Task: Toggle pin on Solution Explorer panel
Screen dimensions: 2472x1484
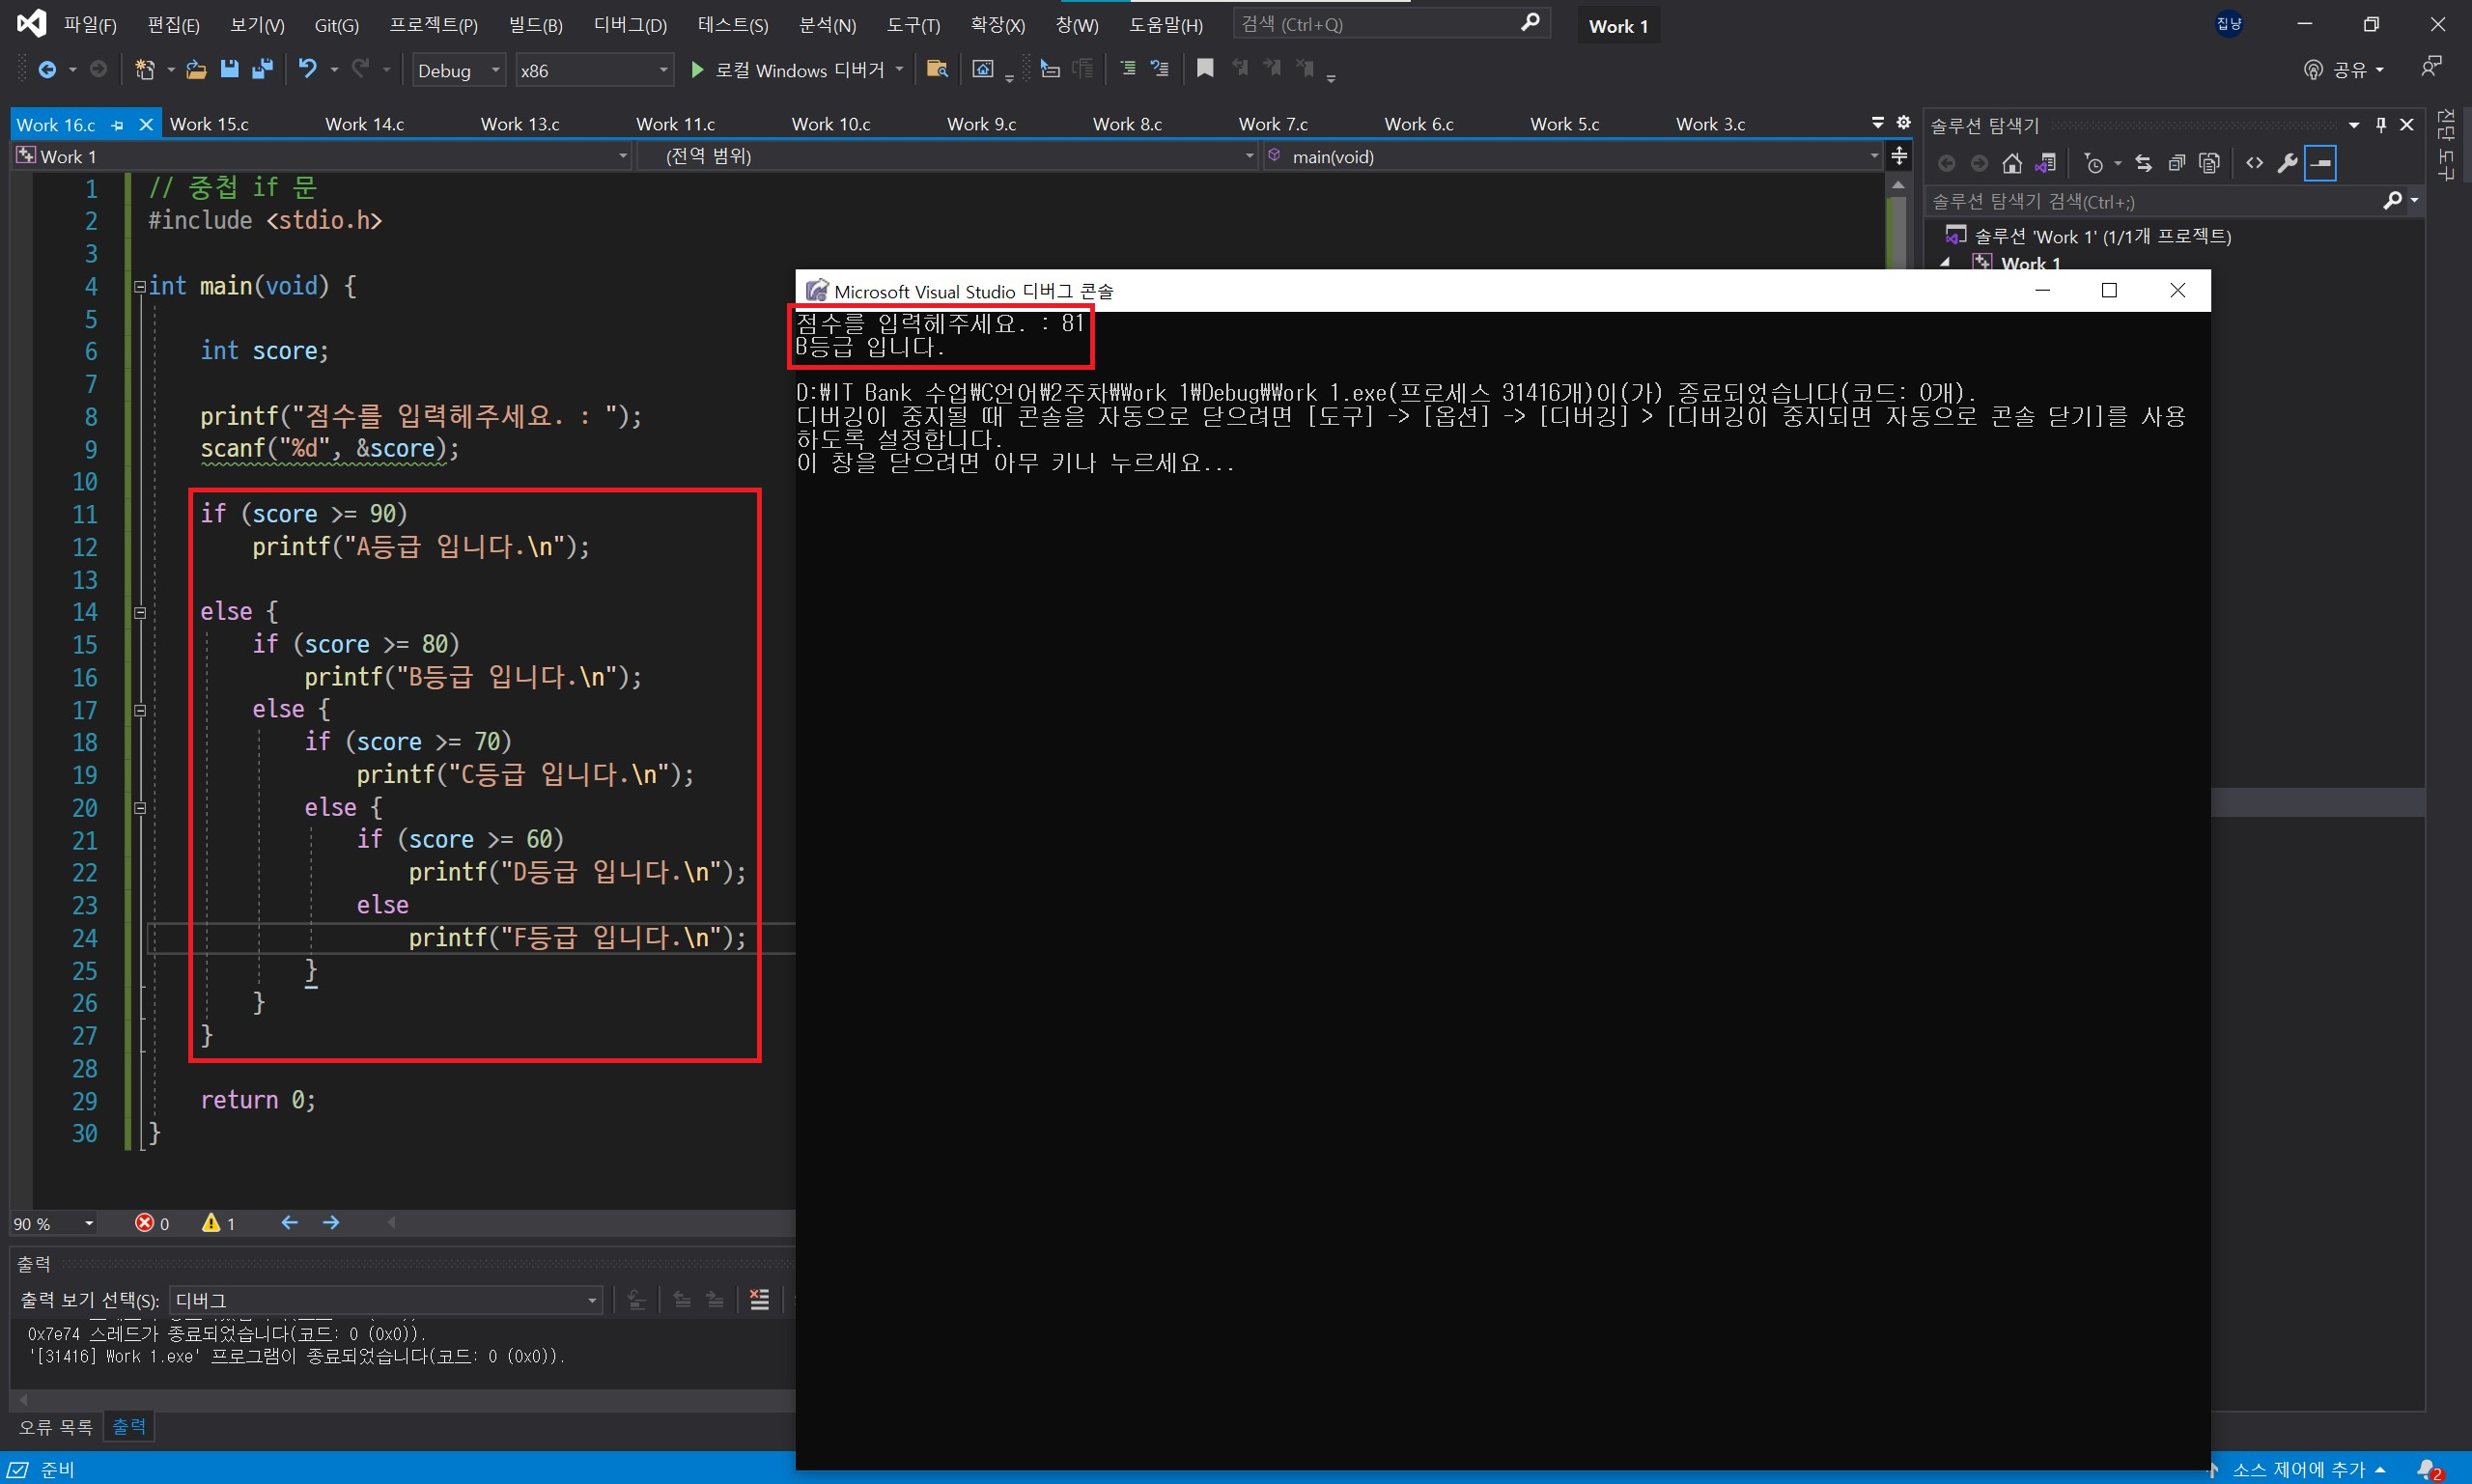Action: pos(2381,125)
